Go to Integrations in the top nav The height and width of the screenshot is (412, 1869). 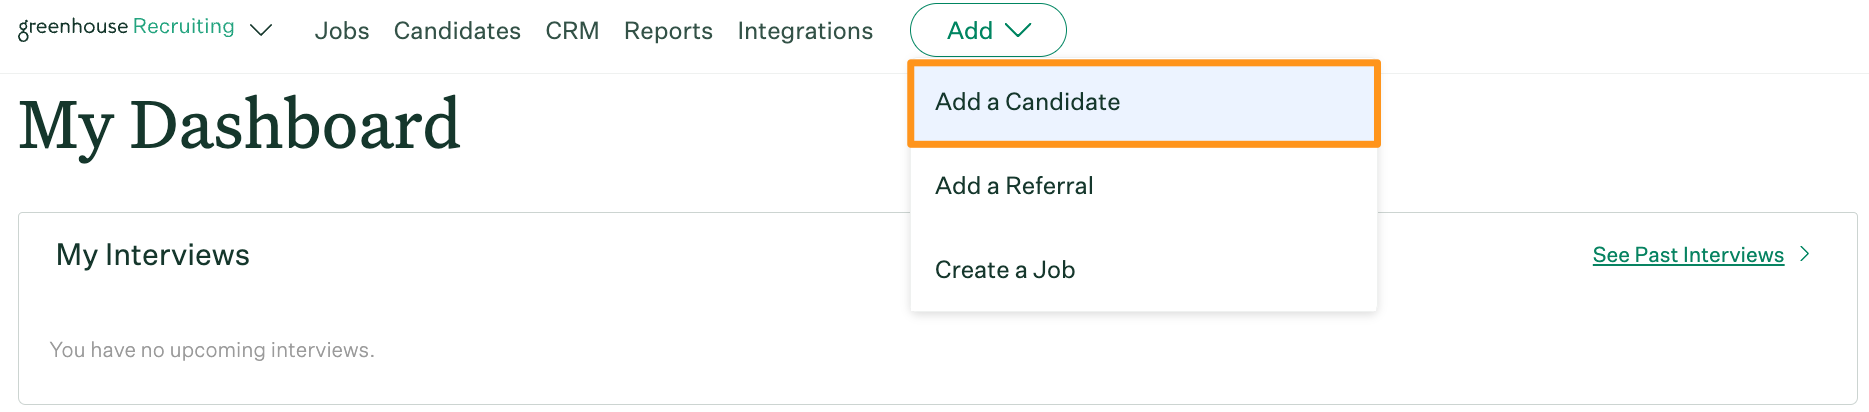[x=805, y=31]
